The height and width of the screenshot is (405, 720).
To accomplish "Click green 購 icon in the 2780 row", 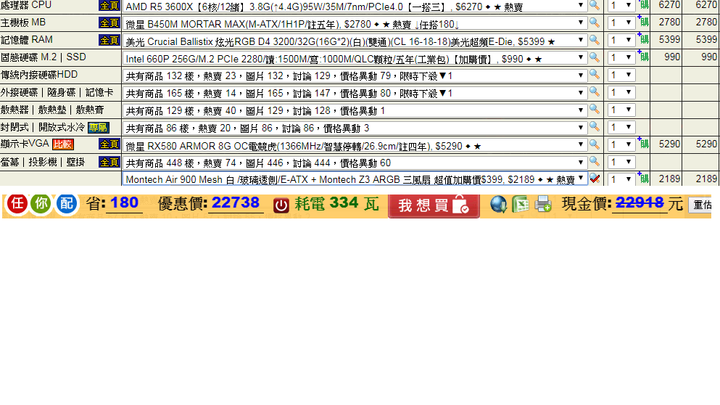I will coord(643,22).
